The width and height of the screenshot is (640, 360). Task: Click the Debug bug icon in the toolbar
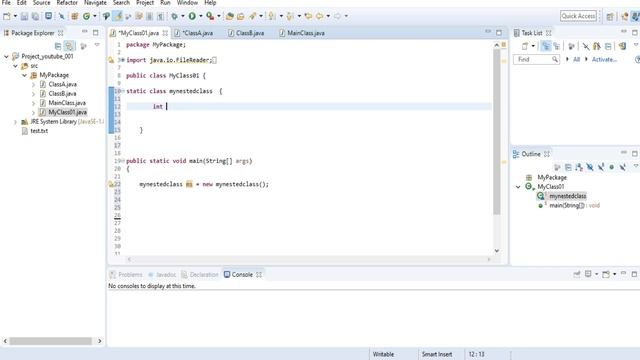[x=174, y=16]
